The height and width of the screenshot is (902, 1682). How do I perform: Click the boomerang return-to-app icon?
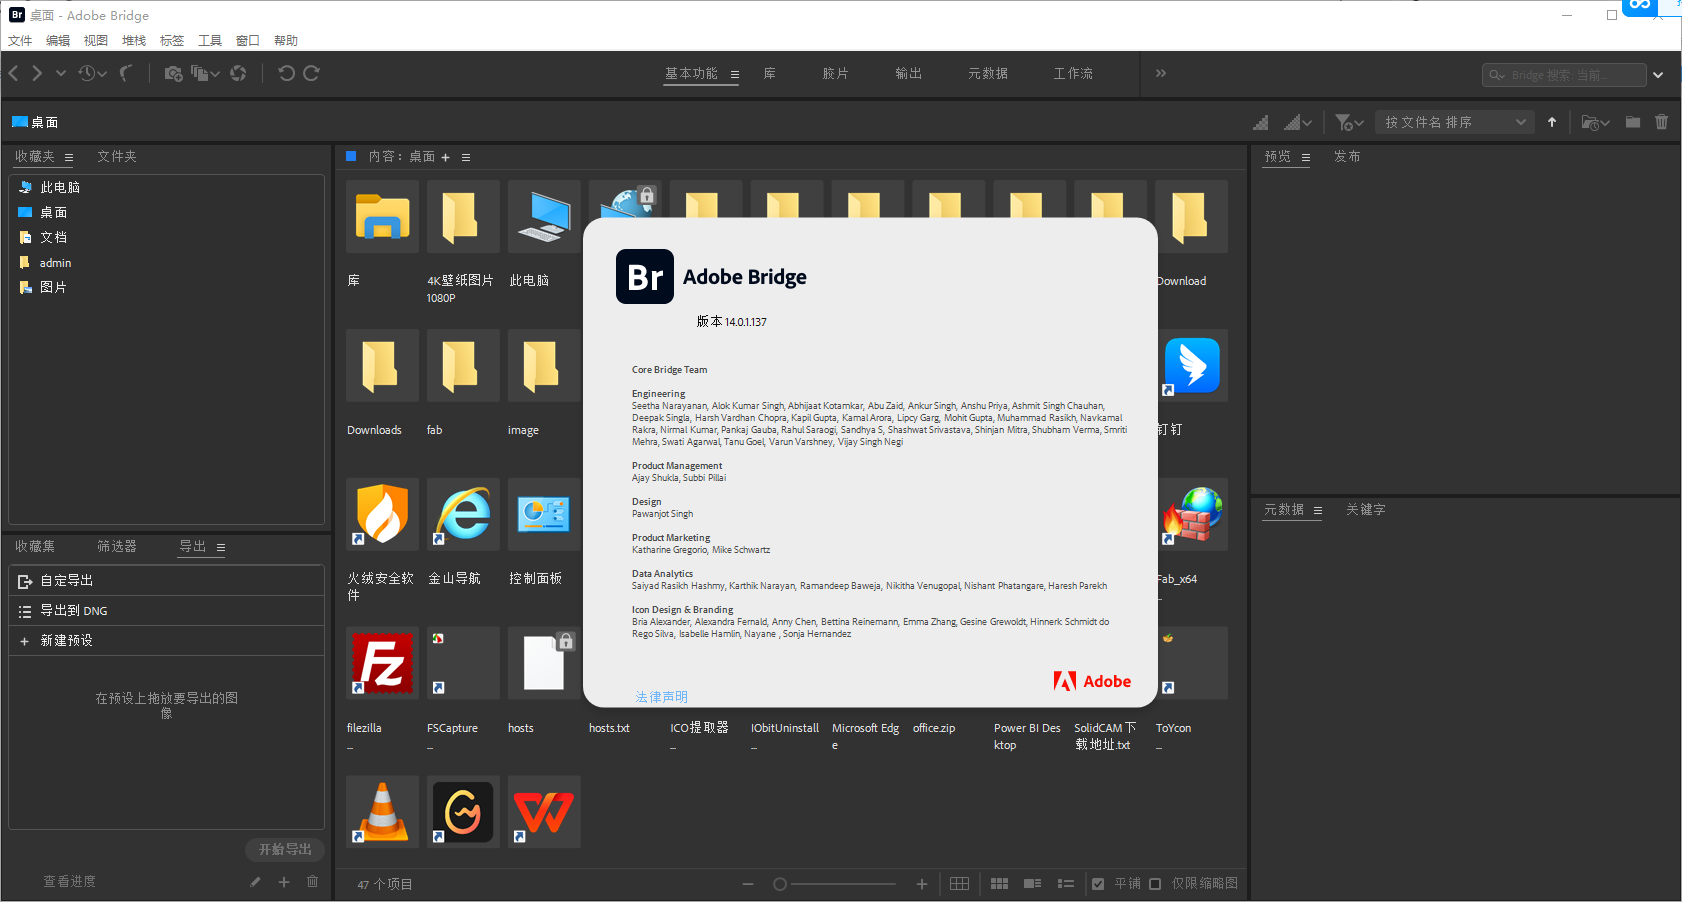pos(125,73)
